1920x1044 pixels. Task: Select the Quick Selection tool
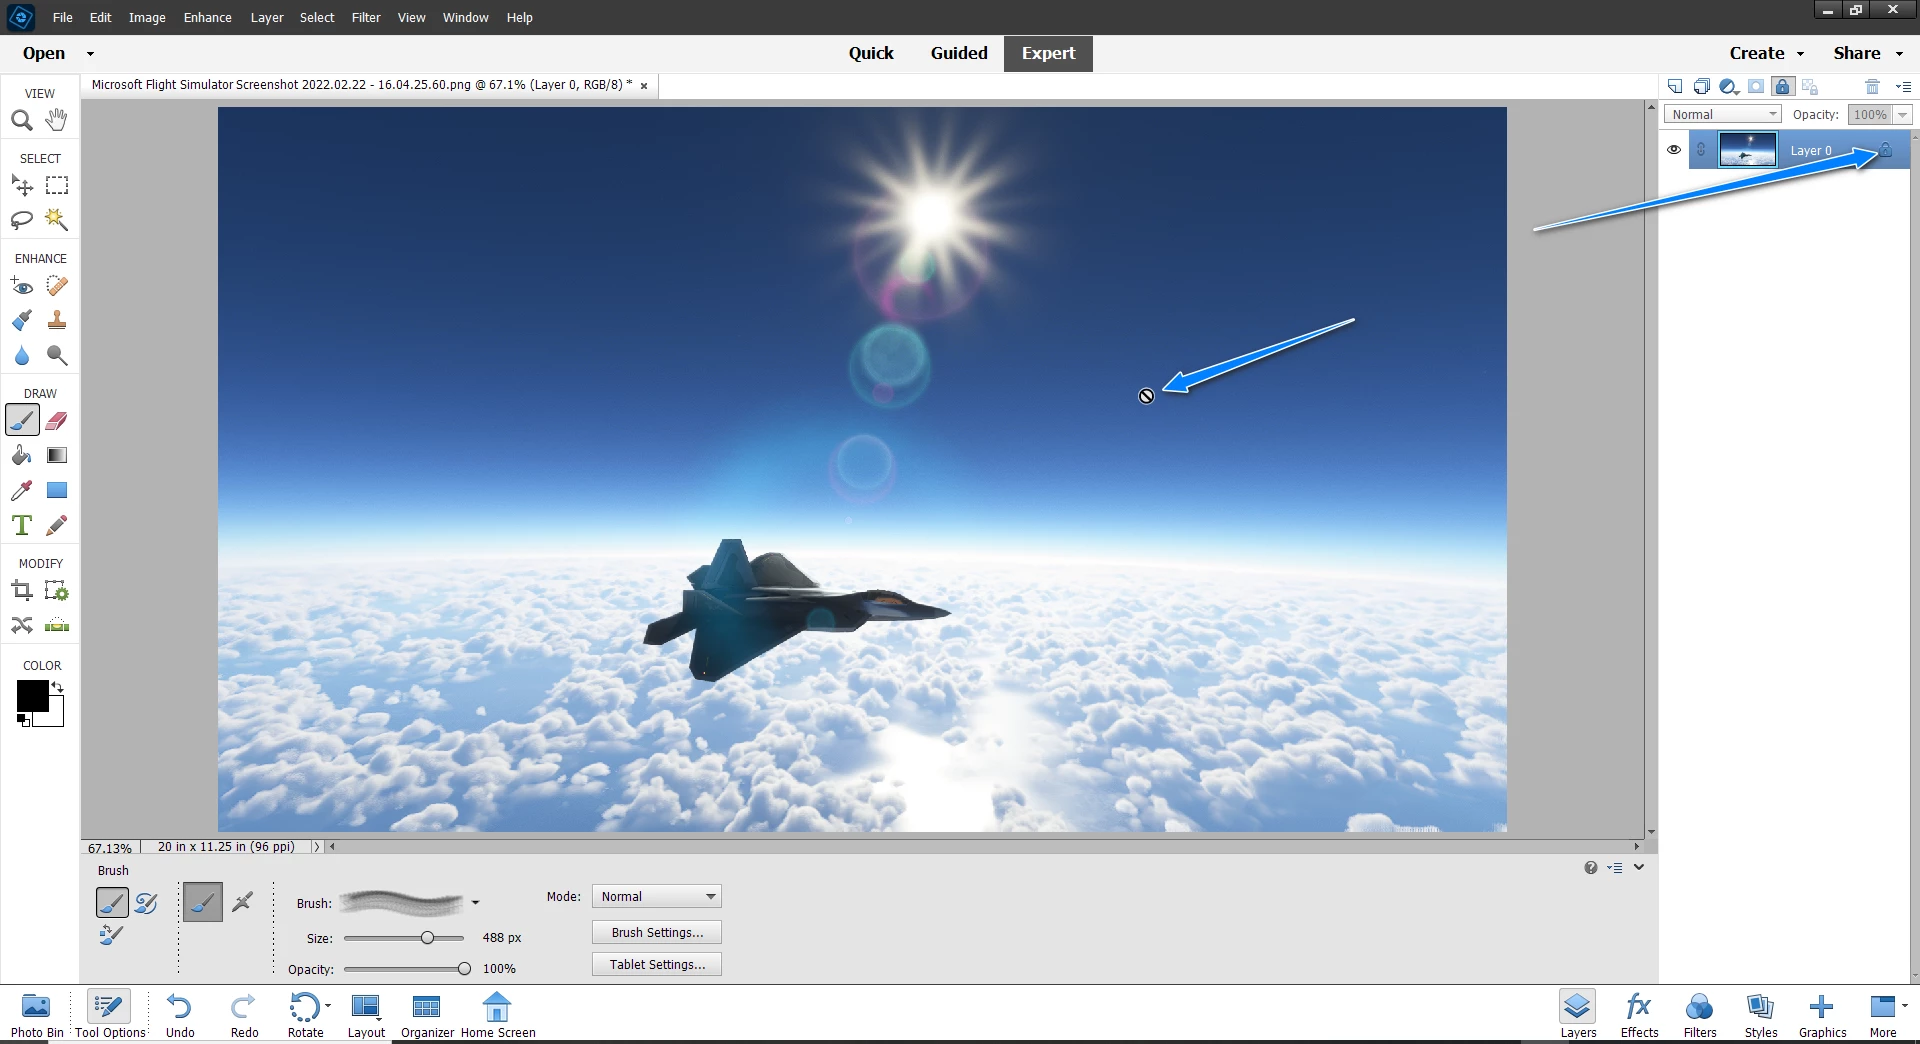click(57, 219)
